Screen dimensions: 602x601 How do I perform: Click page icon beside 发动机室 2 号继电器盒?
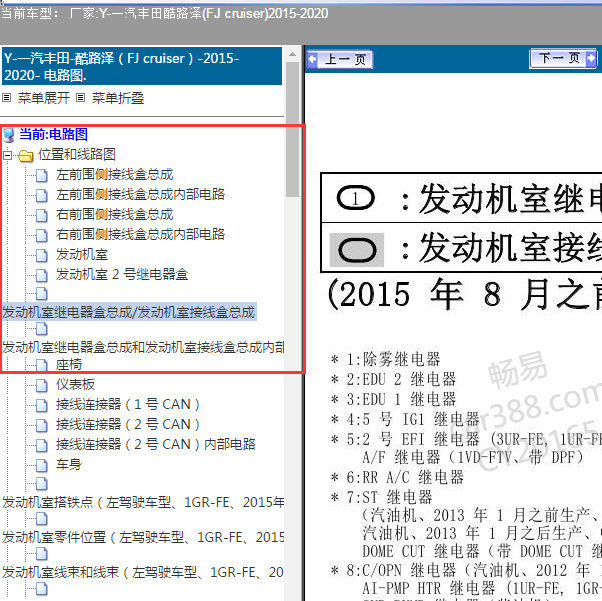coord(41,275)
